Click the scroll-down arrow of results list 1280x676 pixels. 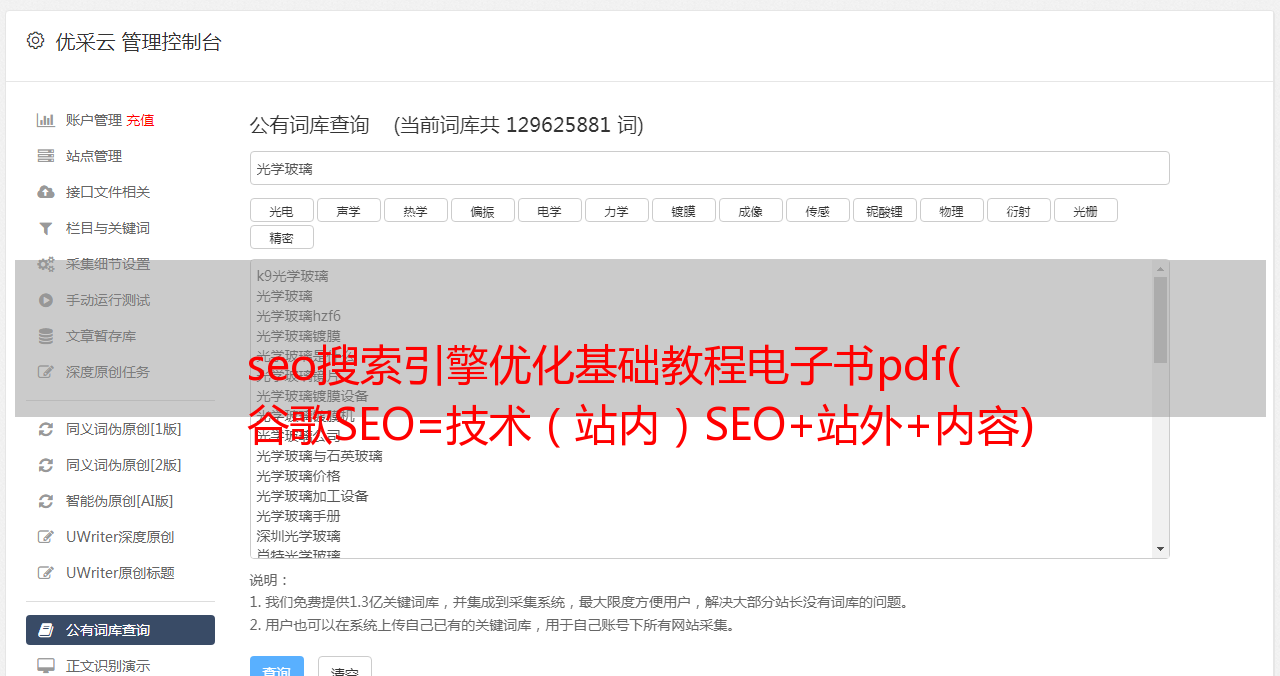[x=1160, y=549]
